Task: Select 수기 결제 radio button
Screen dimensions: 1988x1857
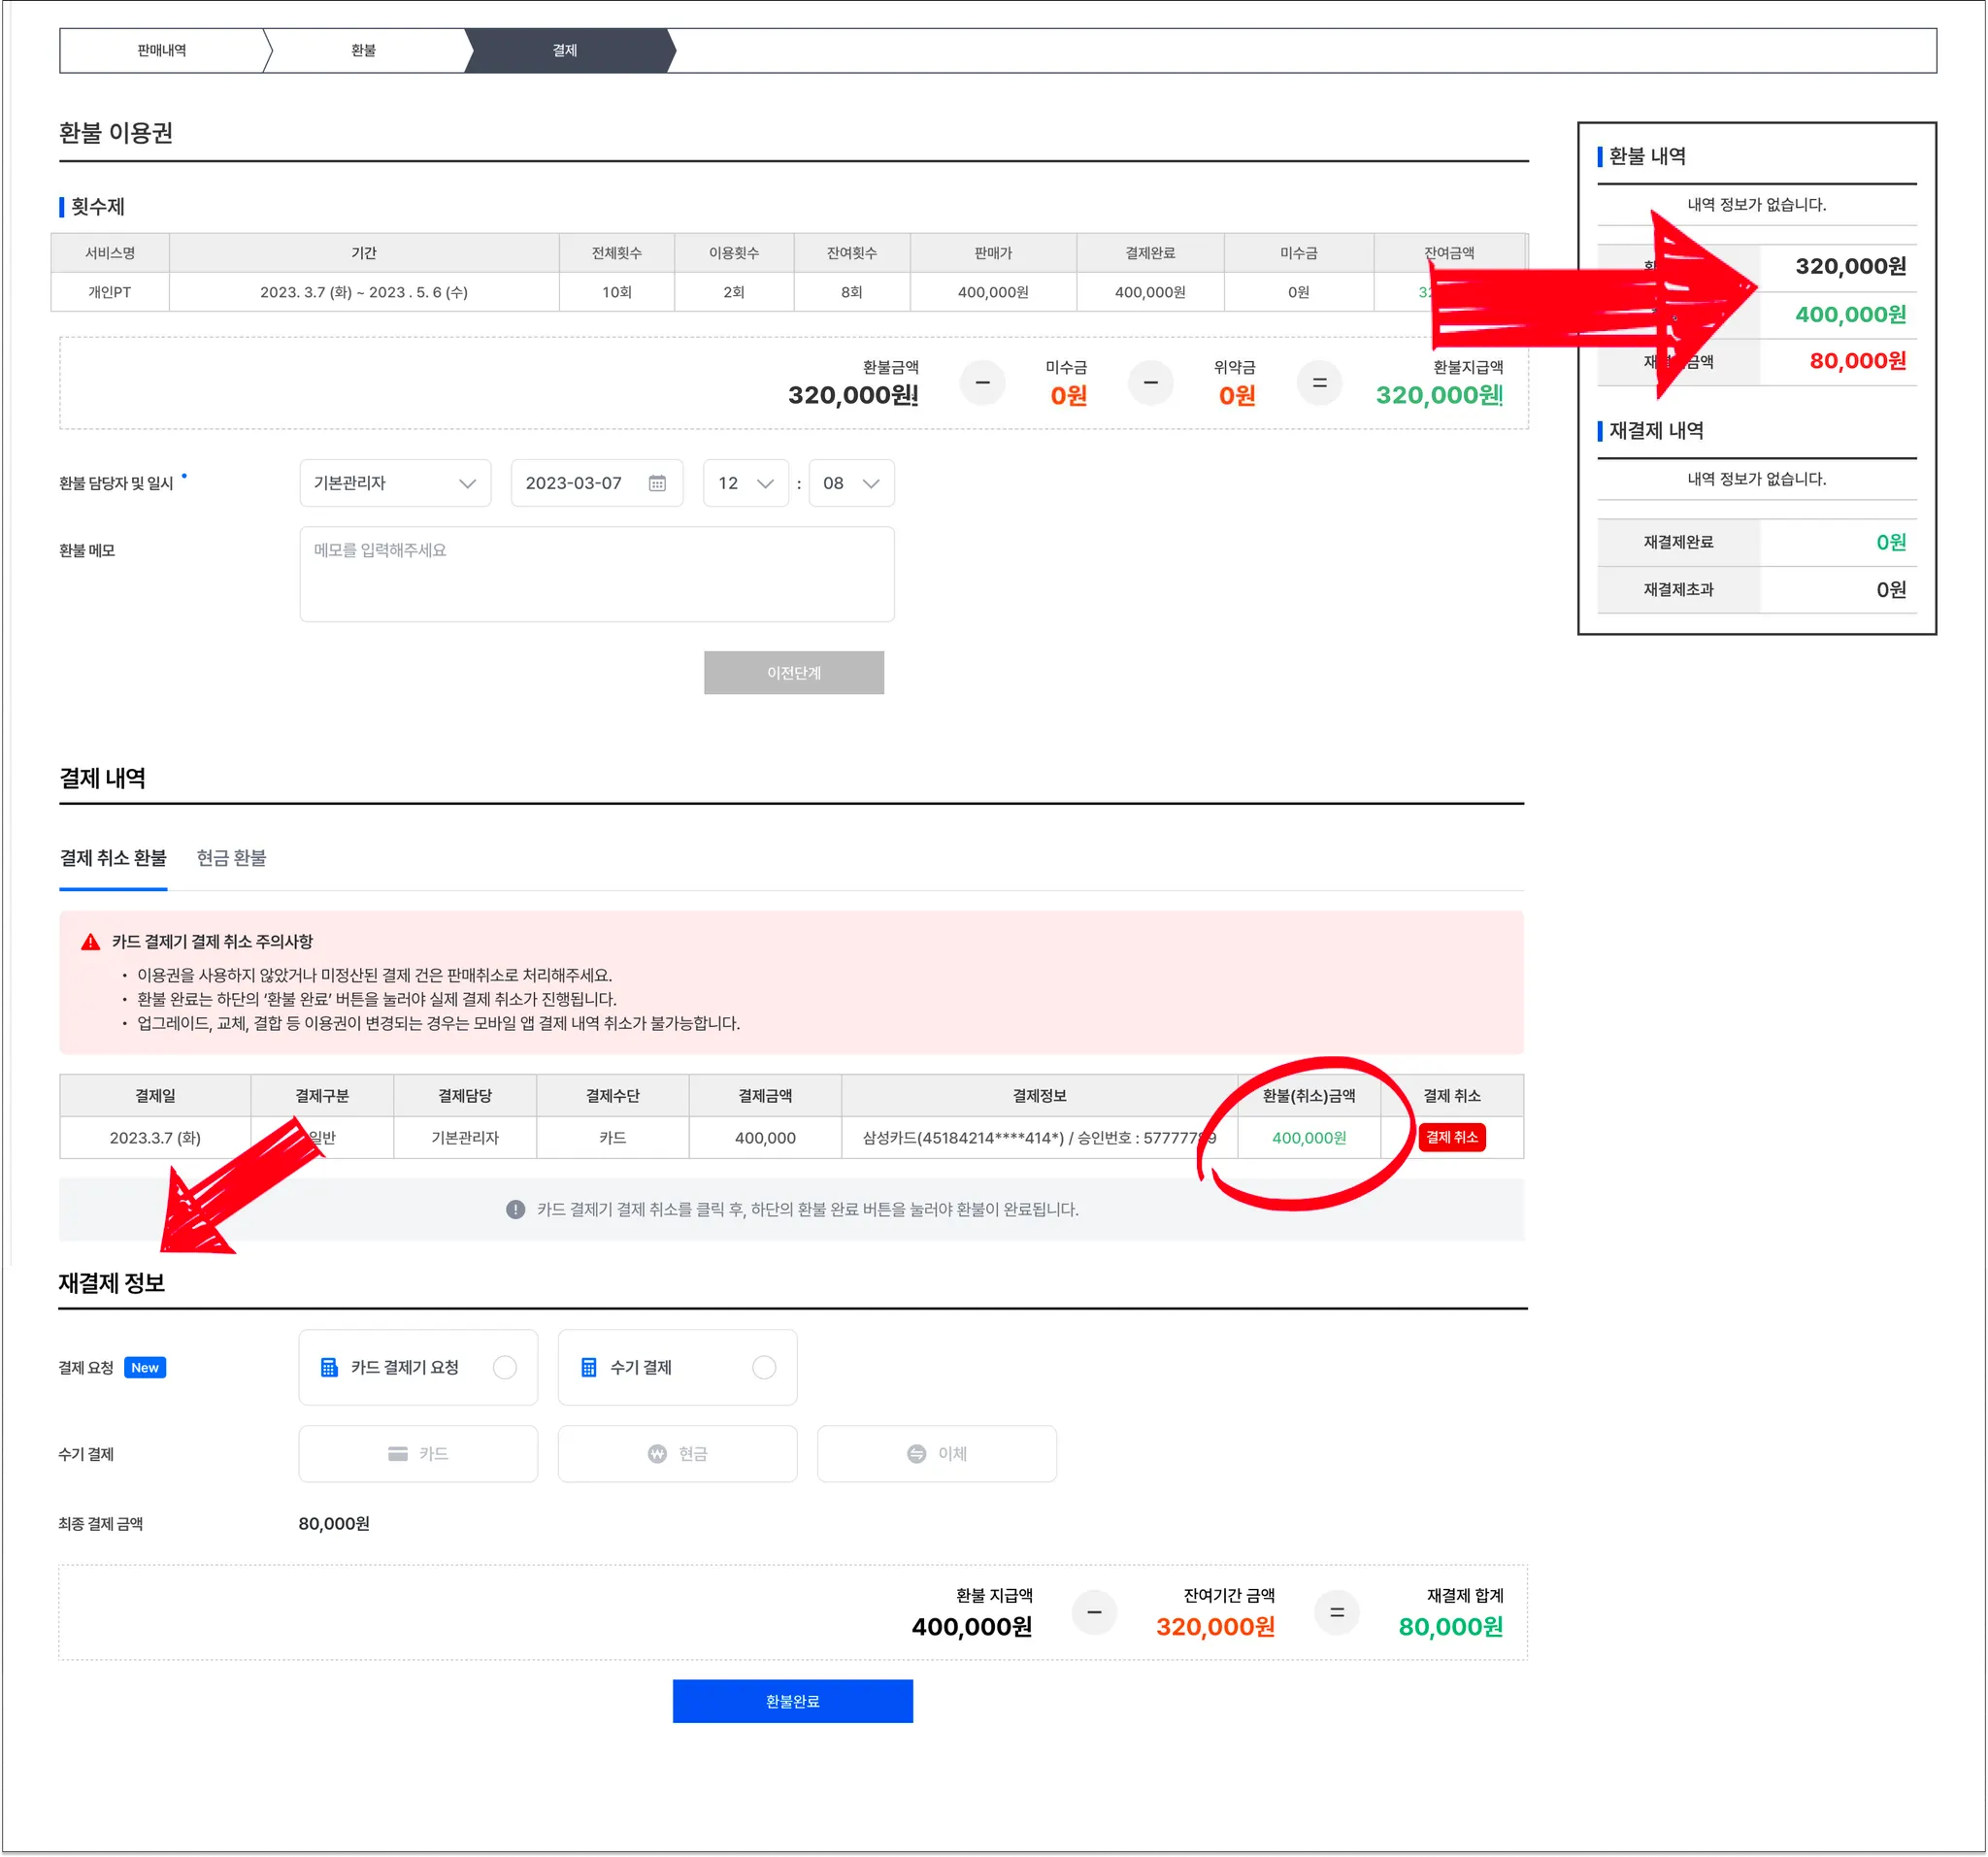Action: [x=764, y=1367]
